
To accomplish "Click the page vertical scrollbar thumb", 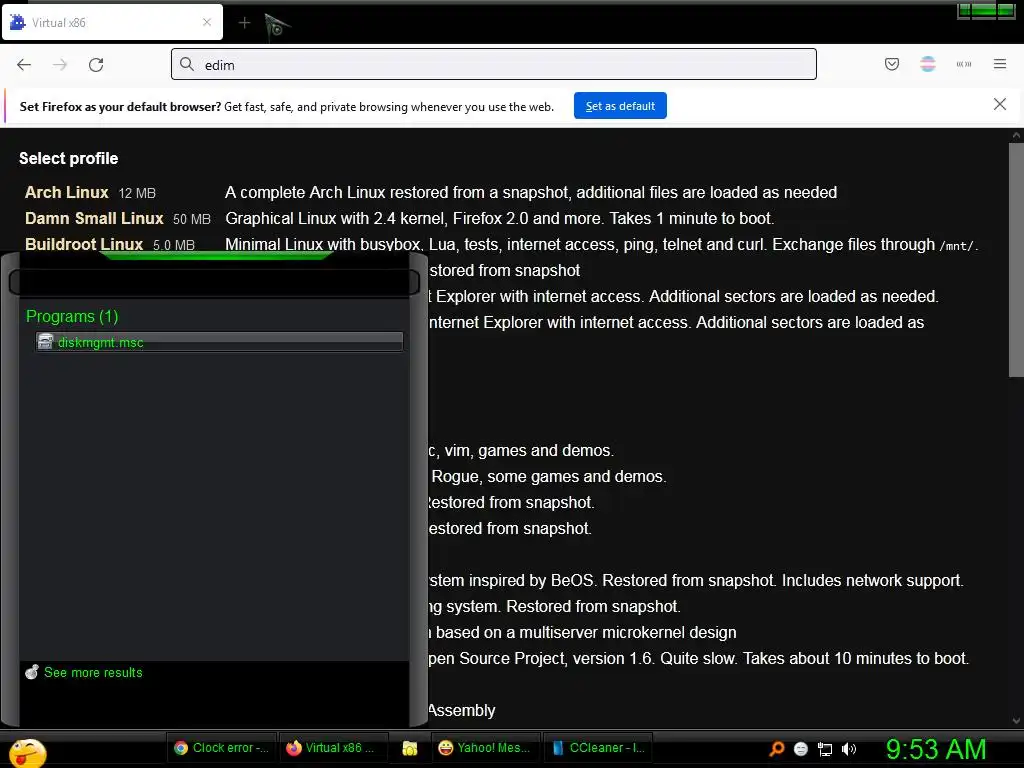I will click(1016, 260).
